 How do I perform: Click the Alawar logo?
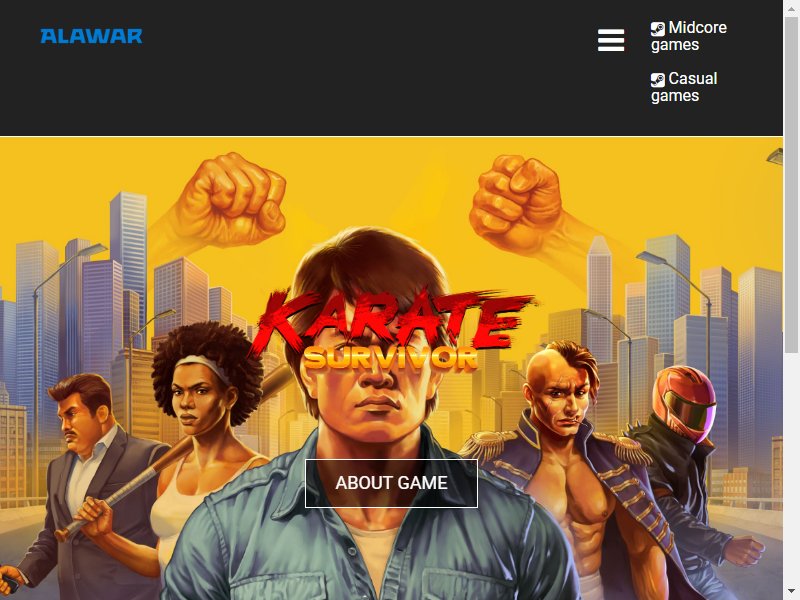91,36
